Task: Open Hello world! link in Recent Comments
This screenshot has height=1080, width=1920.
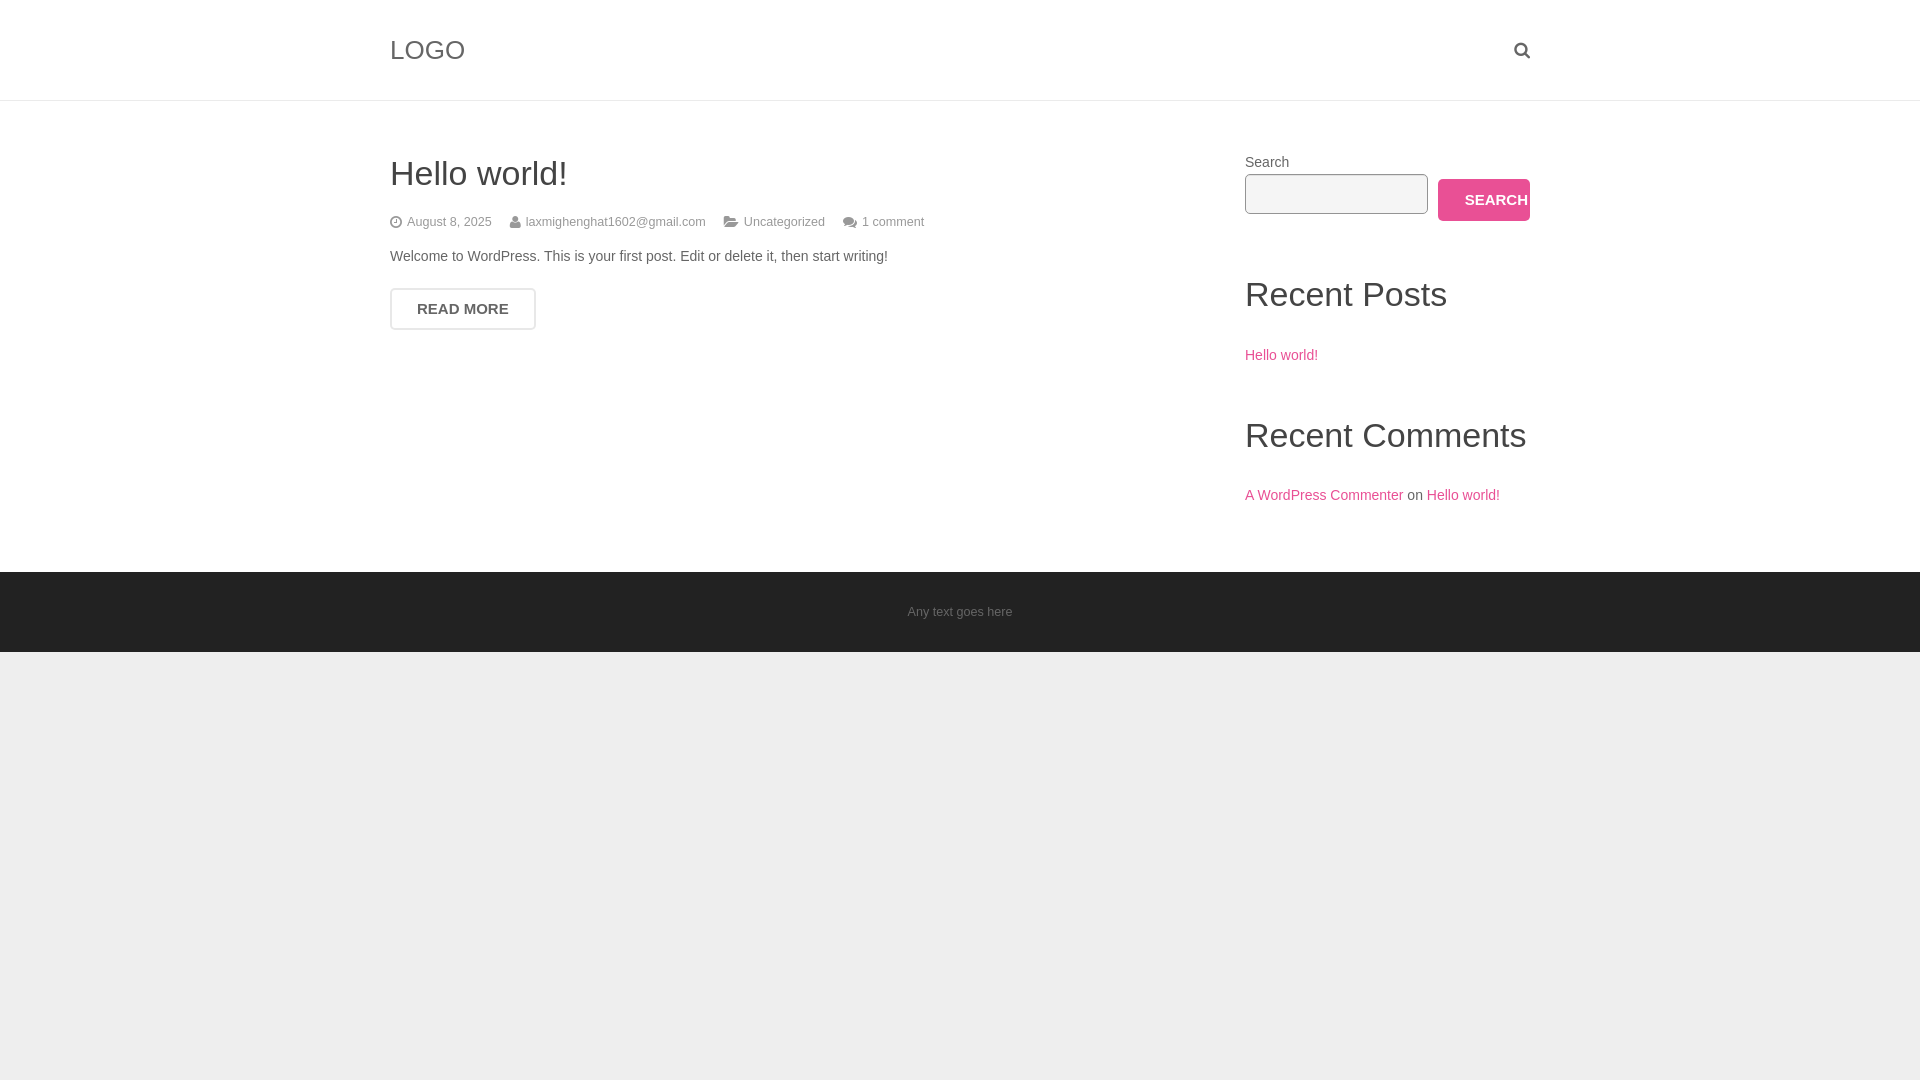Action: tap(1463, 495)
